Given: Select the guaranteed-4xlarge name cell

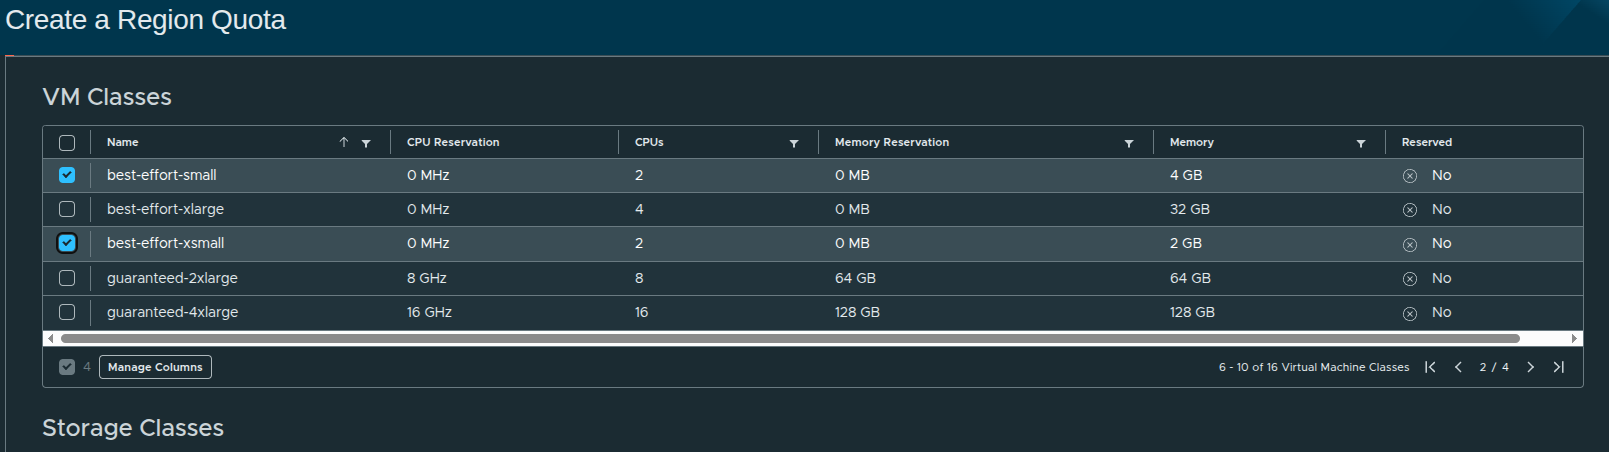Looking at the screenshot, I should [x=172, y=312].
